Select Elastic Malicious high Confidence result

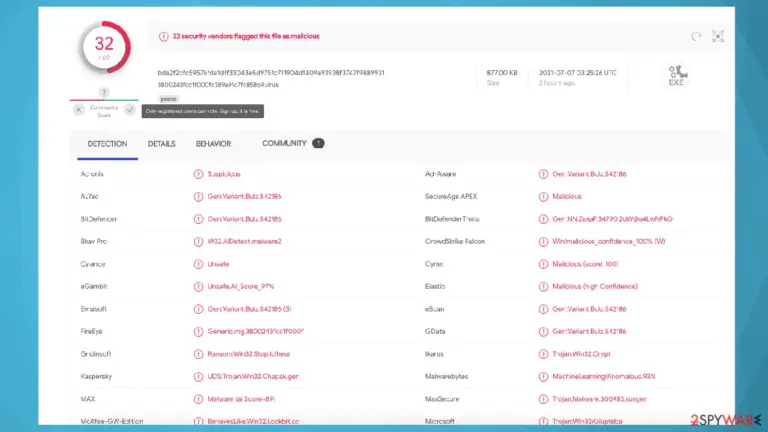click(595, 287)
